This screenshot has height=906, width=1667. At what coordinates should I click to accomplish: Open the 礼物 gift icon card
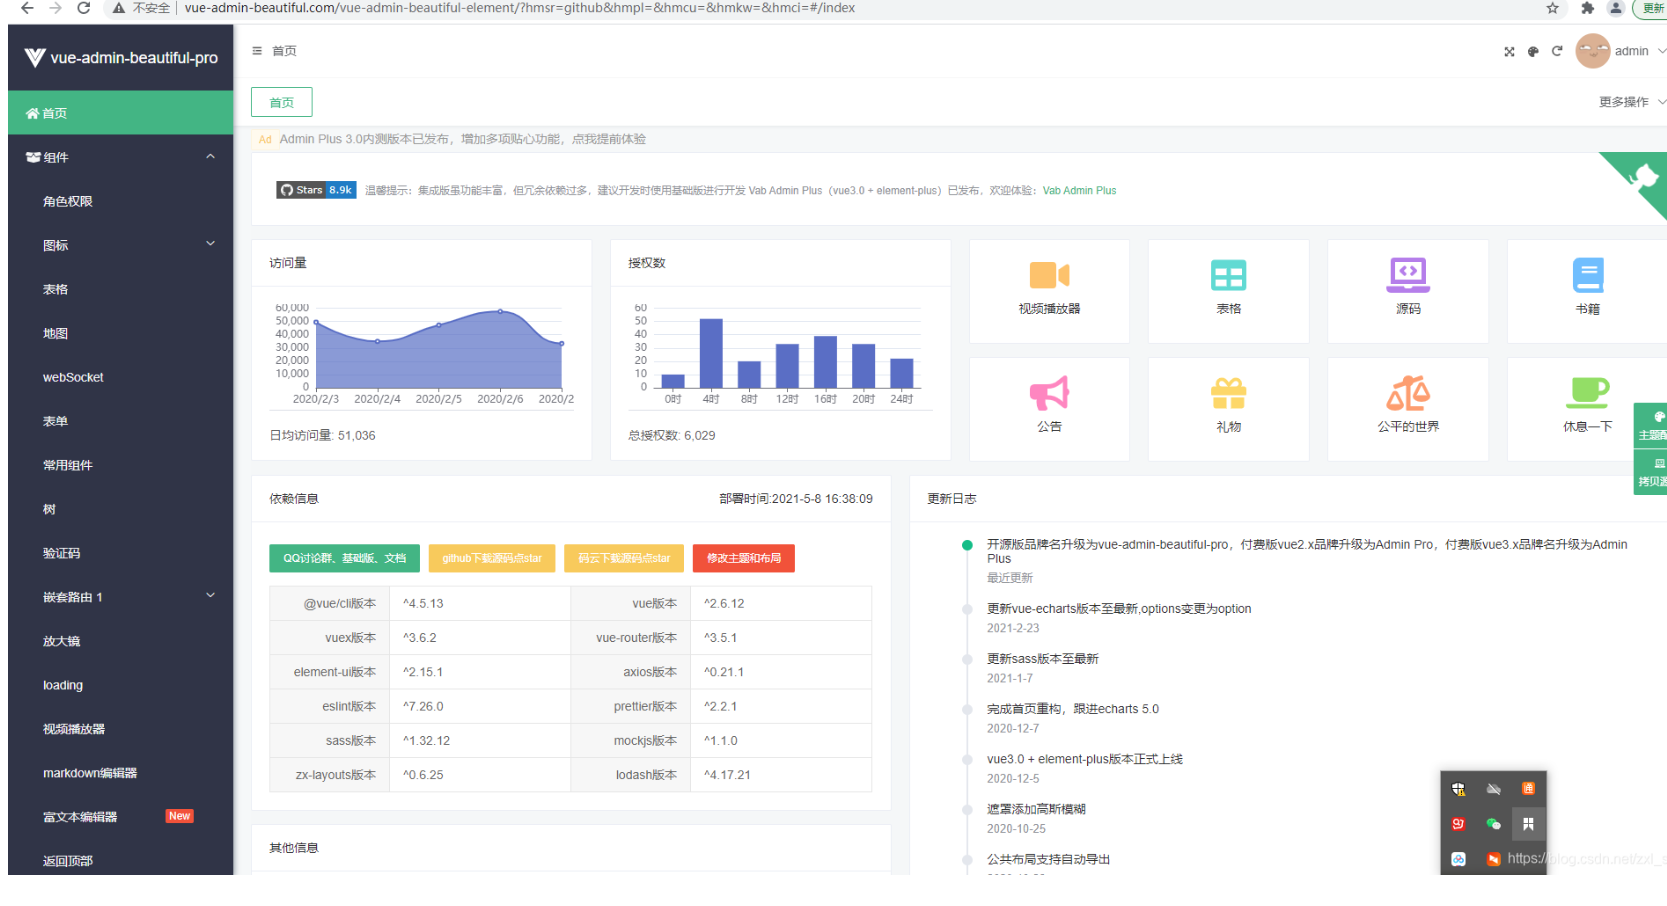(x=1228, y=409)
